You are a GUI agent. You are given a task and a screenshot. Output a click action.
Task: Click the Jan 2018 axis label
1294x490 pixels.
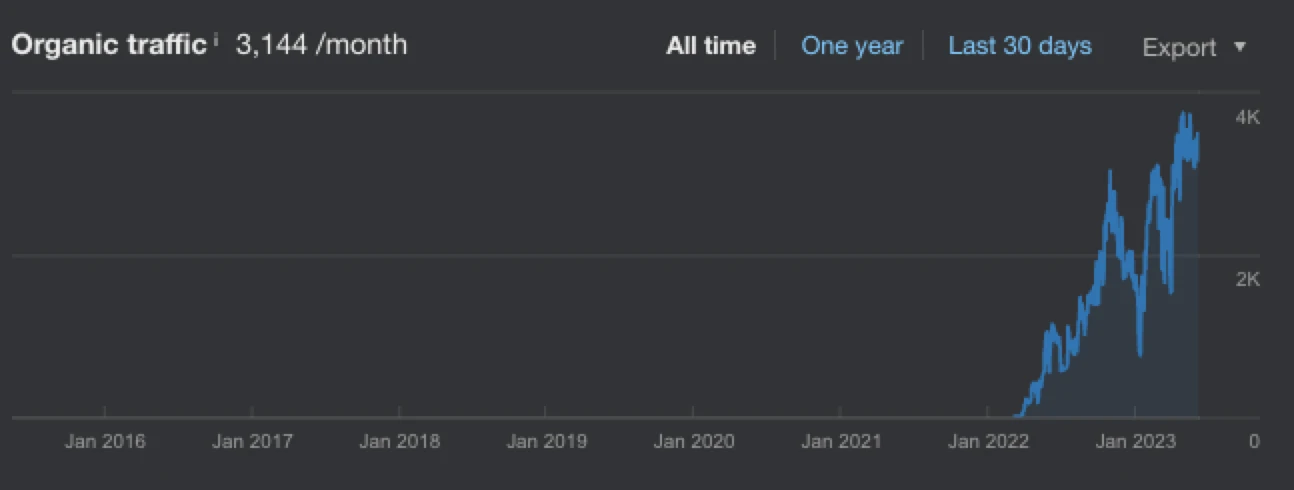tap(399, 441)
